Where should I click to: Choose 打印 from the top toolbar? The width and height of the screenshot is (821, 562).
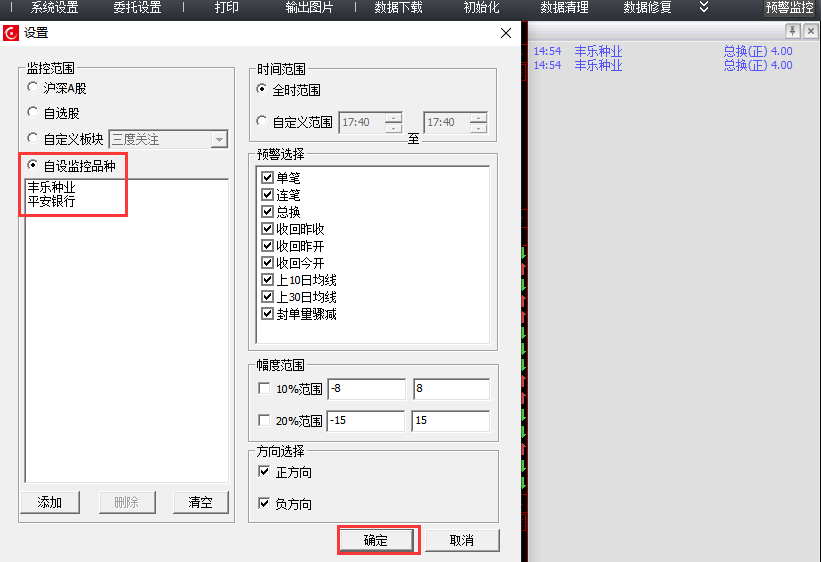point(227,7)
